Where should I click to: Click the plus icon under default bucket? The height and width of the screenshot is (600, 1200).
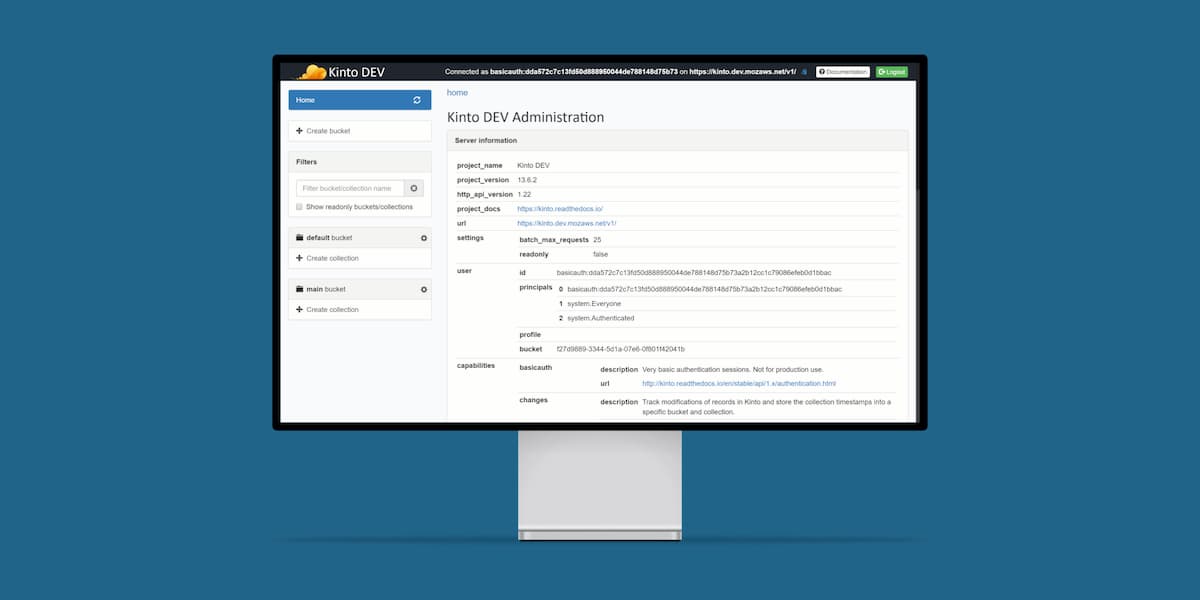point(299,258)
